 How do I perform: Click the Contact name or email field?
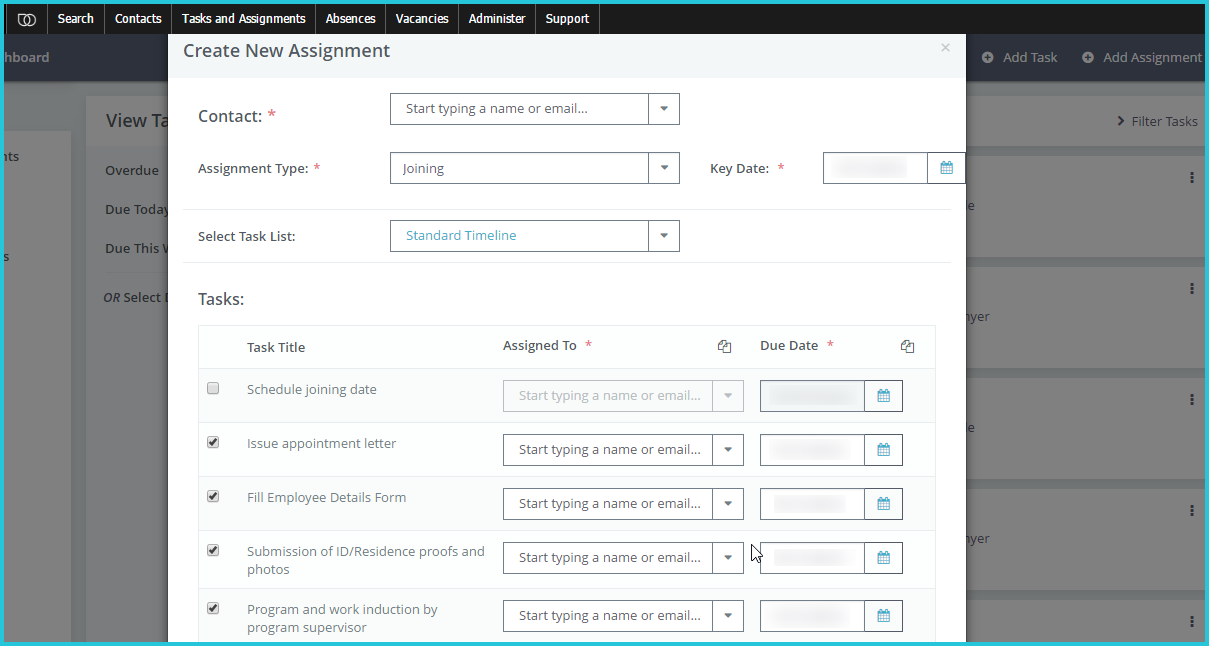520,109
